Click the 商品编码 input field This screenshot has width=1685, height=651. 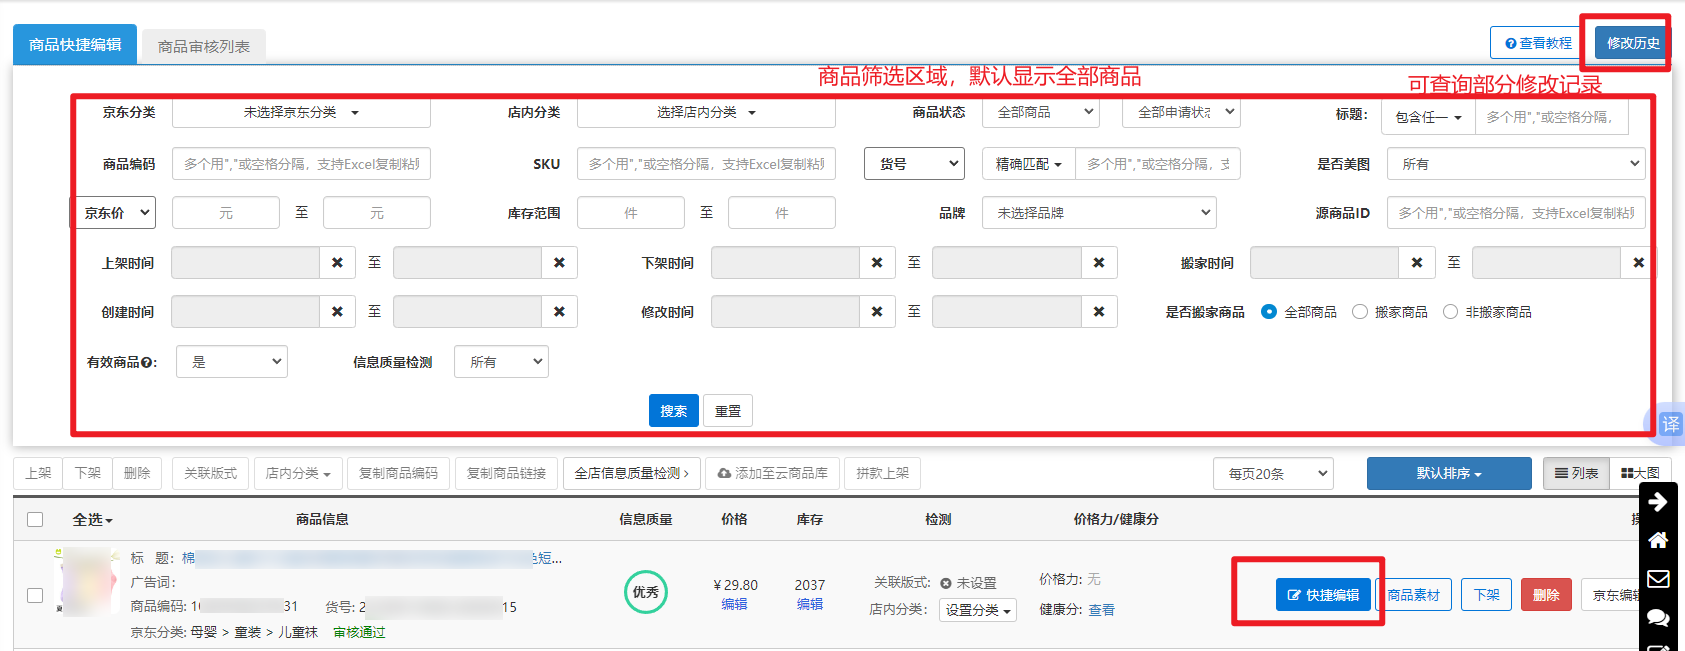click(x=301, y=164)
